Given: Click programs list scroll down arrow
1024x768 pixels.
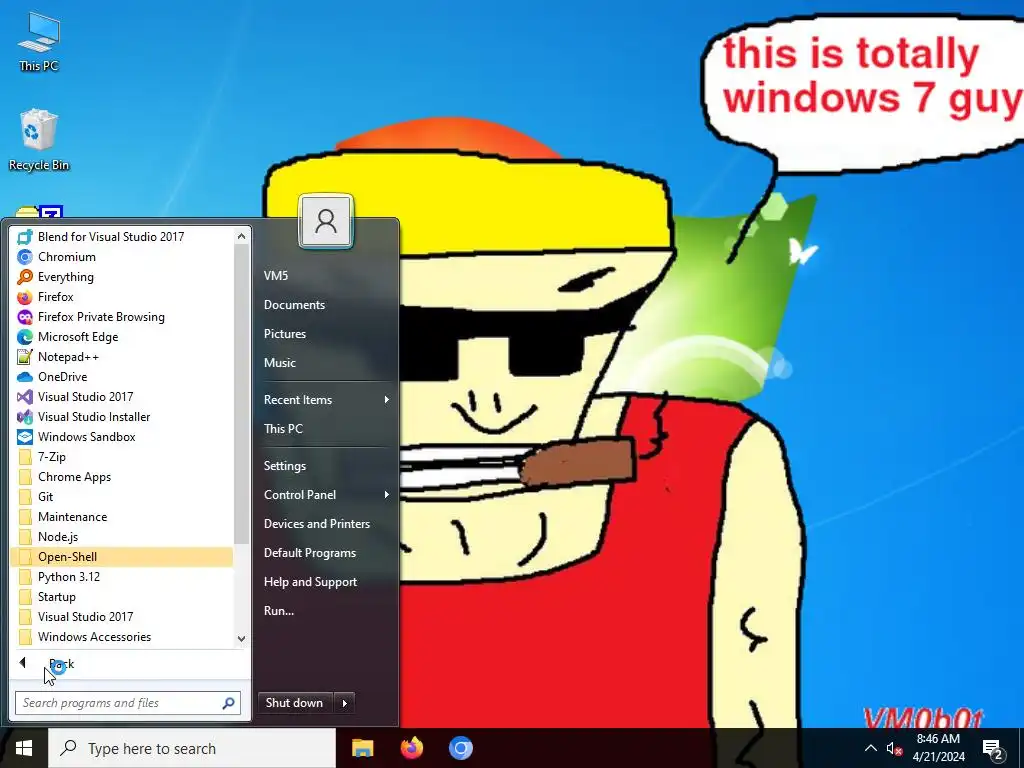Looking at the screenshot, I should [242, 639].
